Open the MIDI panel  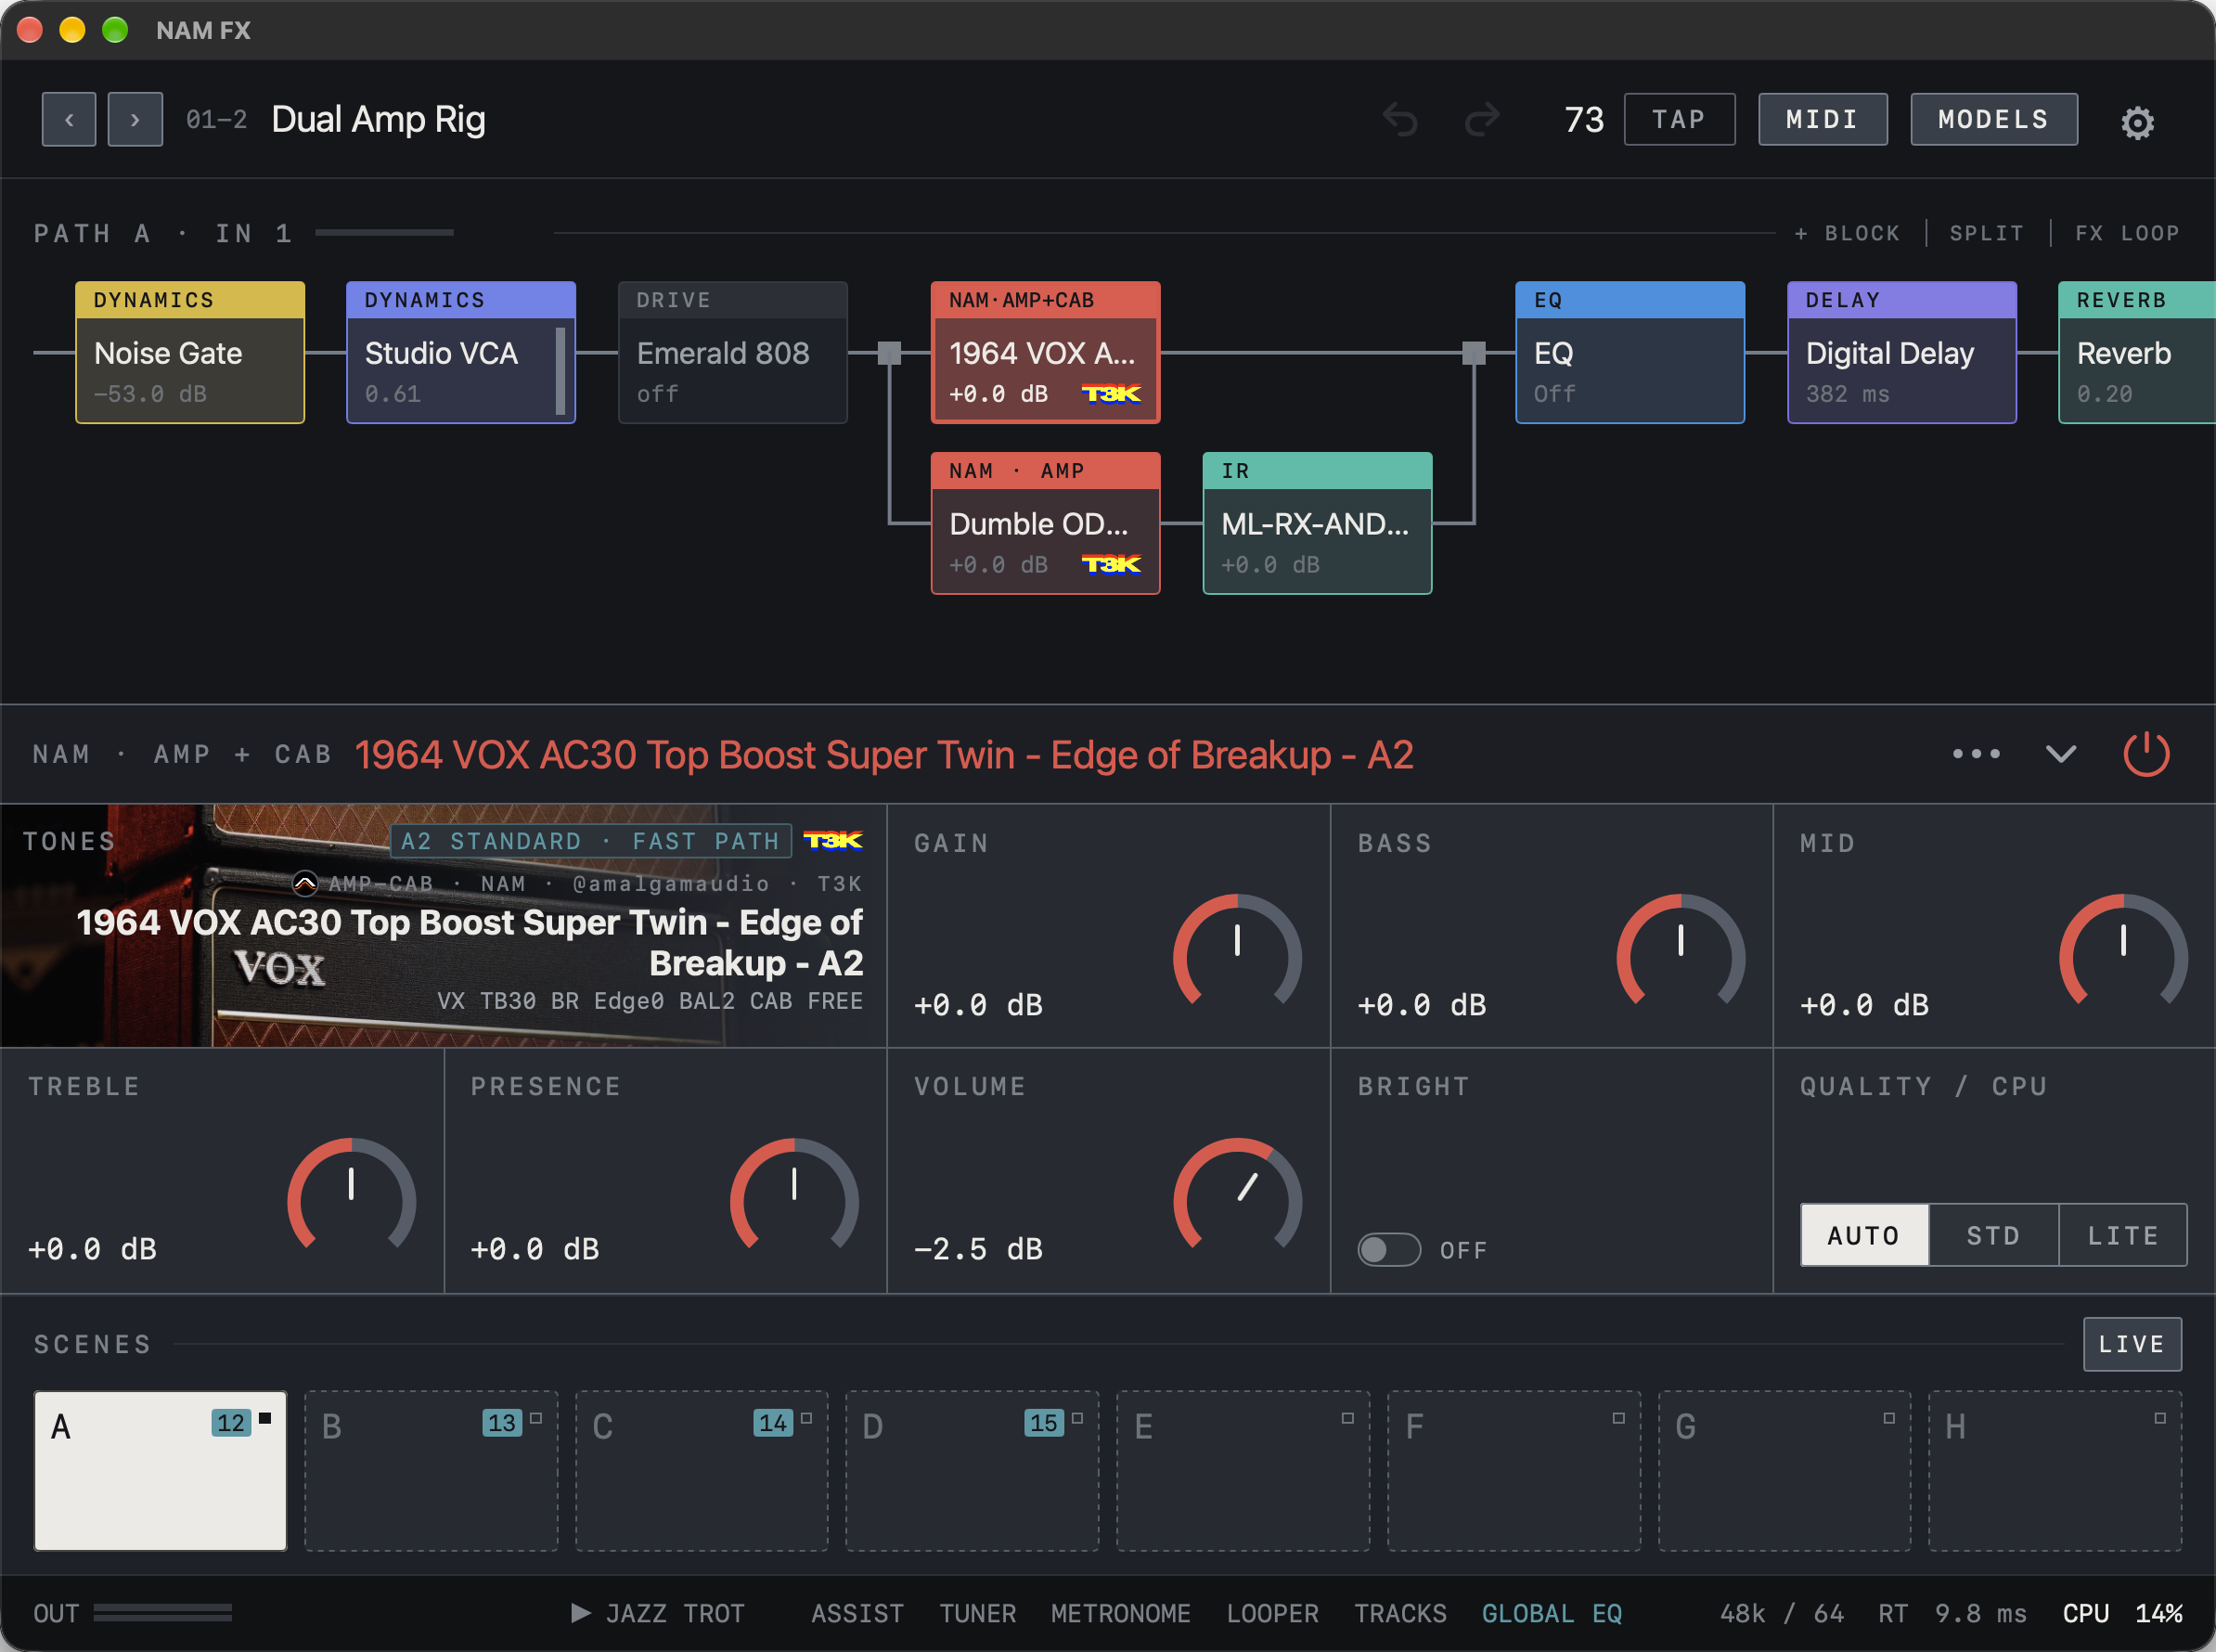click(x=1823, y=120)
